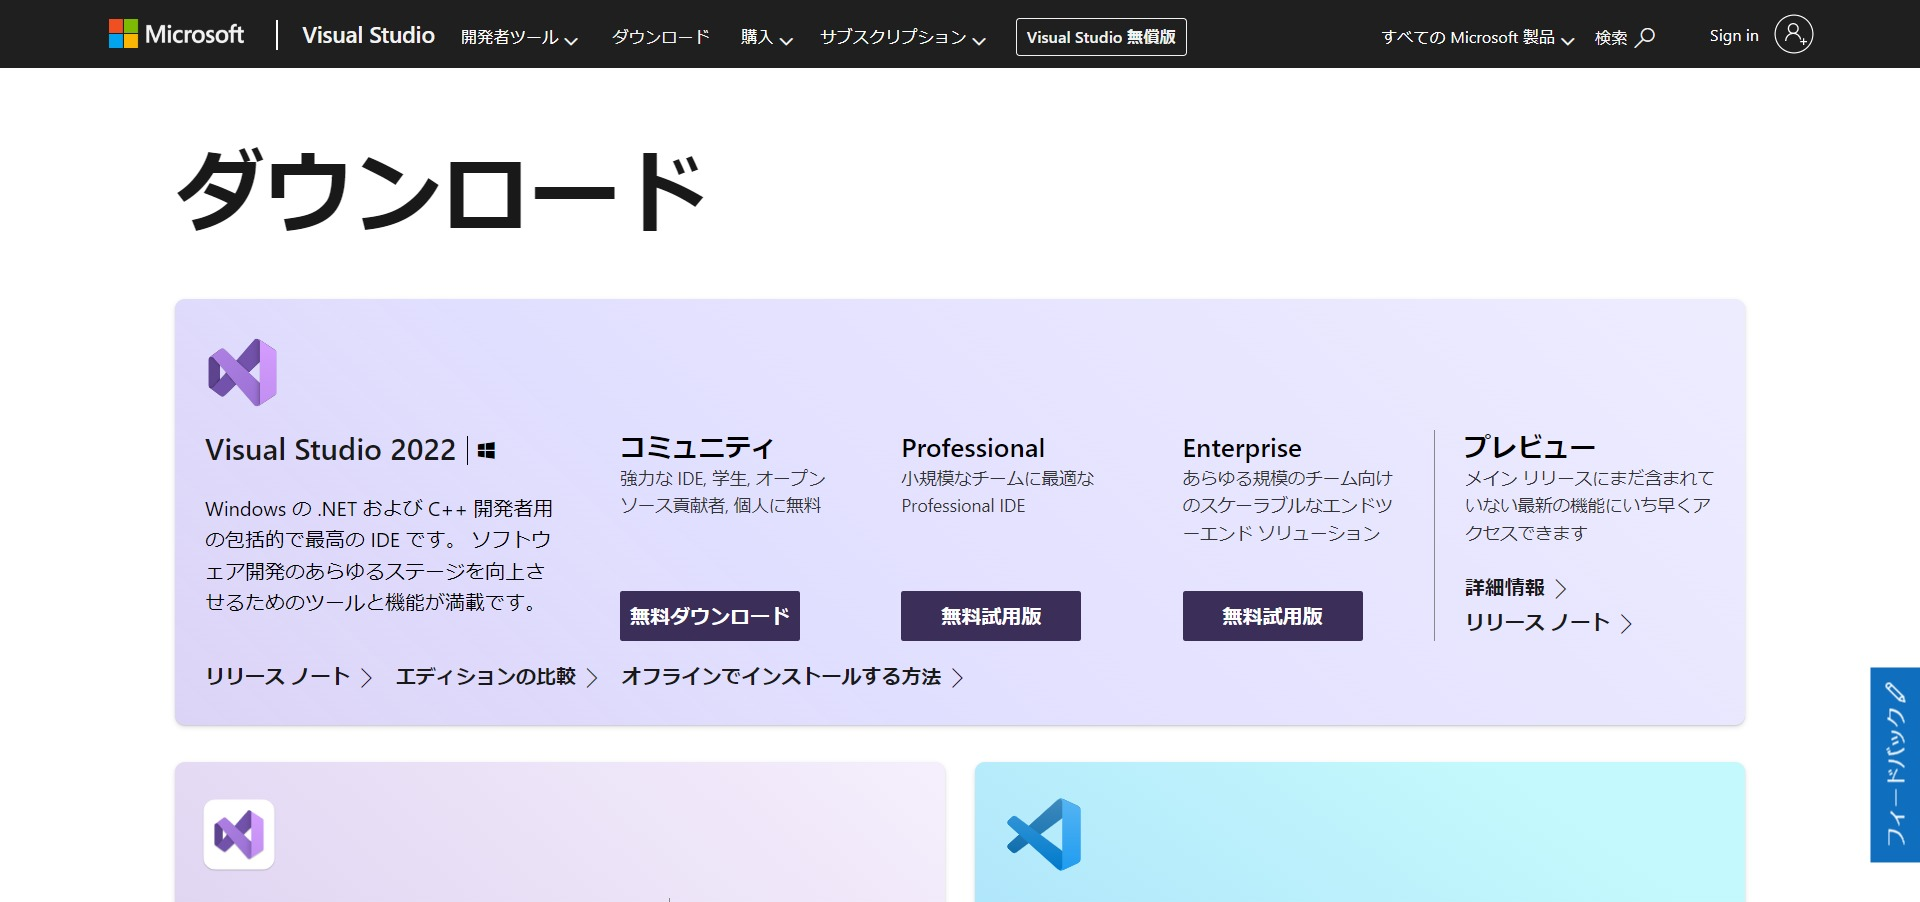Image resolution: width=1920 pixels, height=902 pixels.
Task: Click the Windows logo beside Visual Studio 2022
Action: [x=486, y=450]
